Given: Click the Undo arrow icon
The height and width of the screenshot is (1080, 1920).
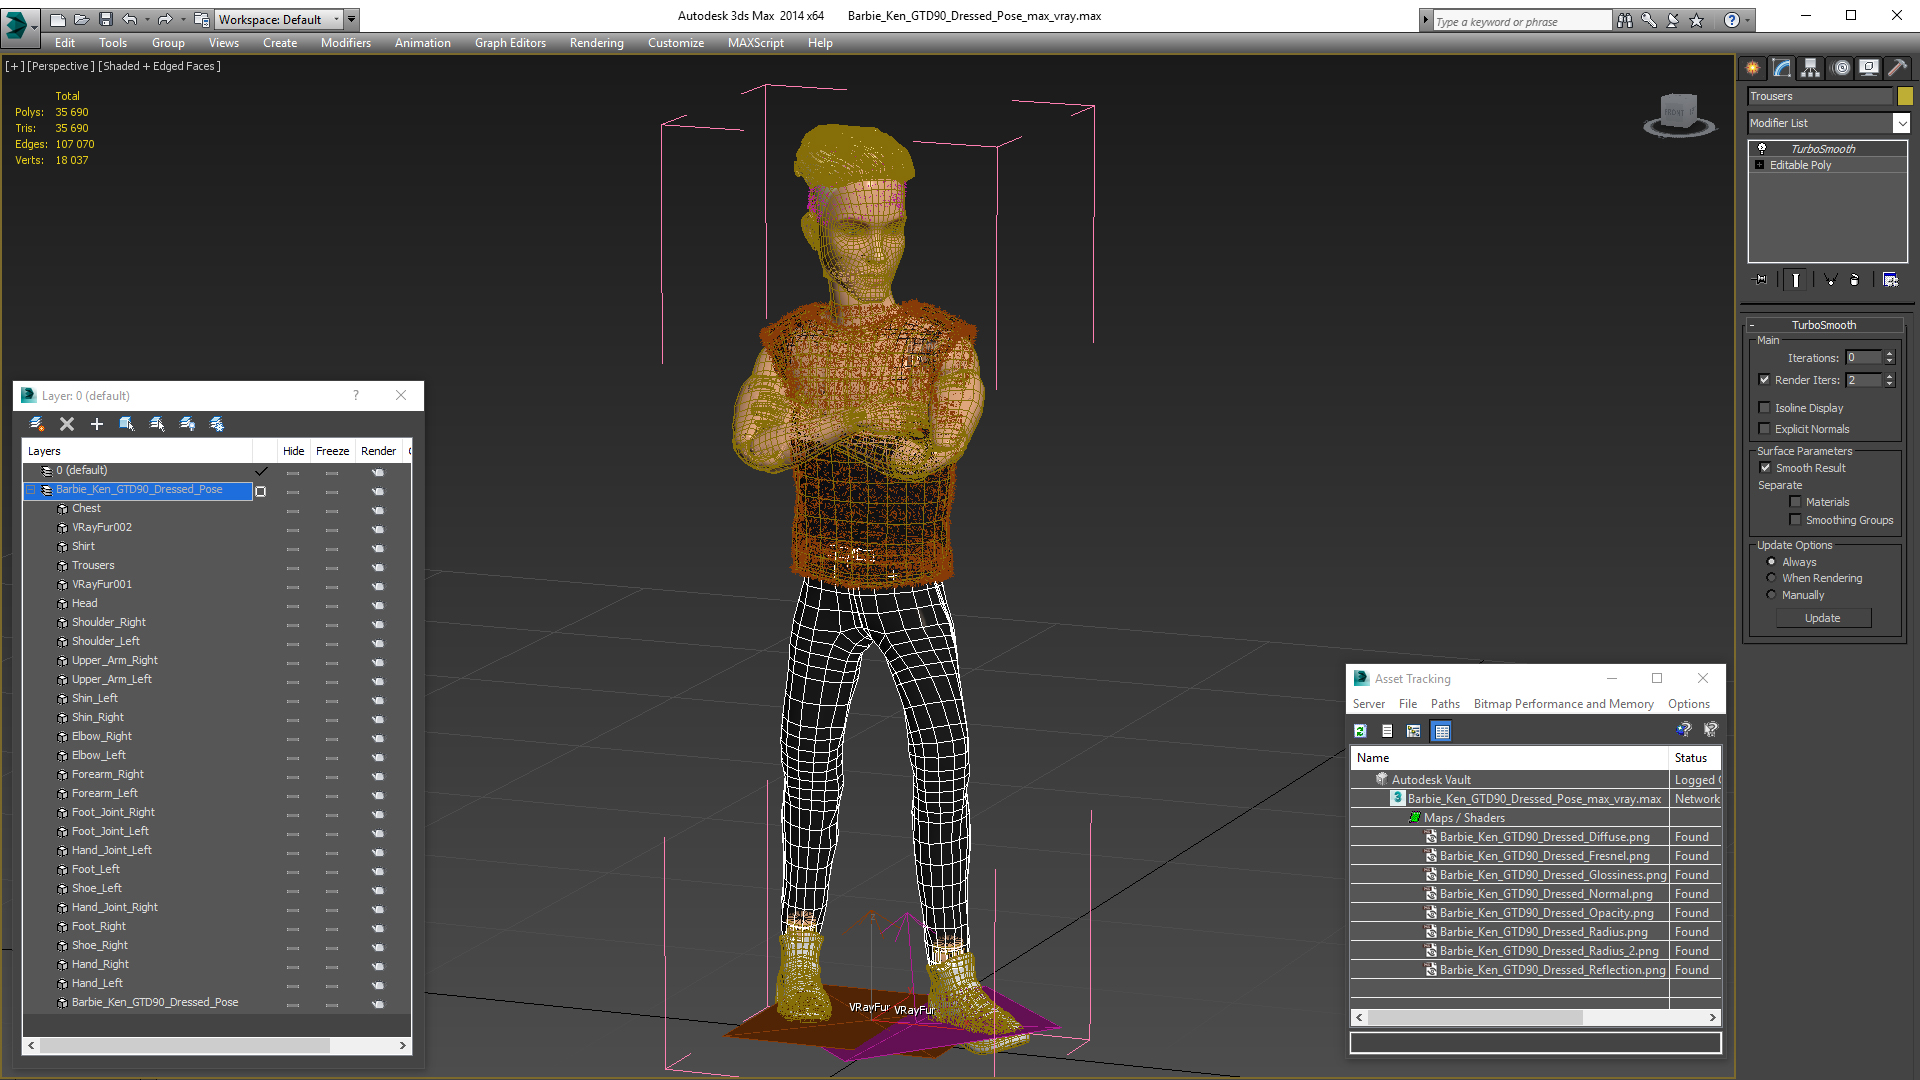Looking at the screenshot, I should (129, 19).
